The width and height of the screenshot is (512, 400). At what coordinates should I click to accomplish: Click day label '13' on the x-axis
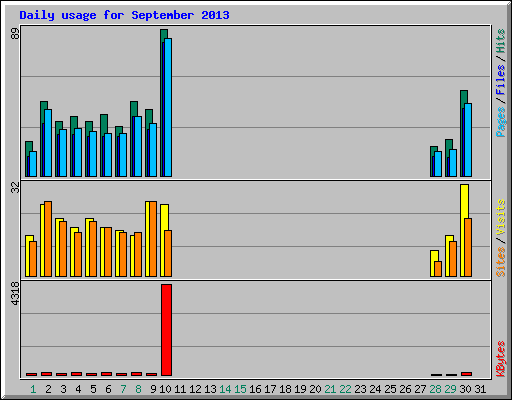210,389
